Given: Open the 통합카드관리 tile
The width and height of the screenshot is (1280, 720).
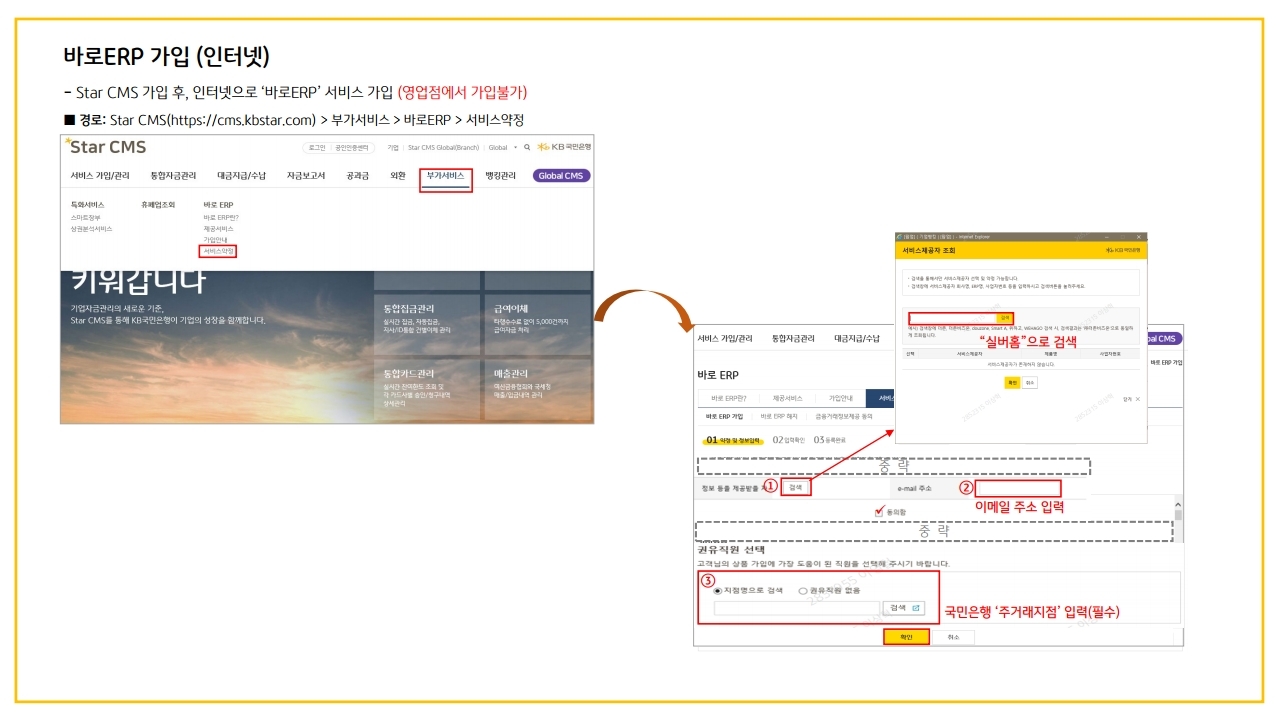Looking at the screenshot, I should point(426,388).
